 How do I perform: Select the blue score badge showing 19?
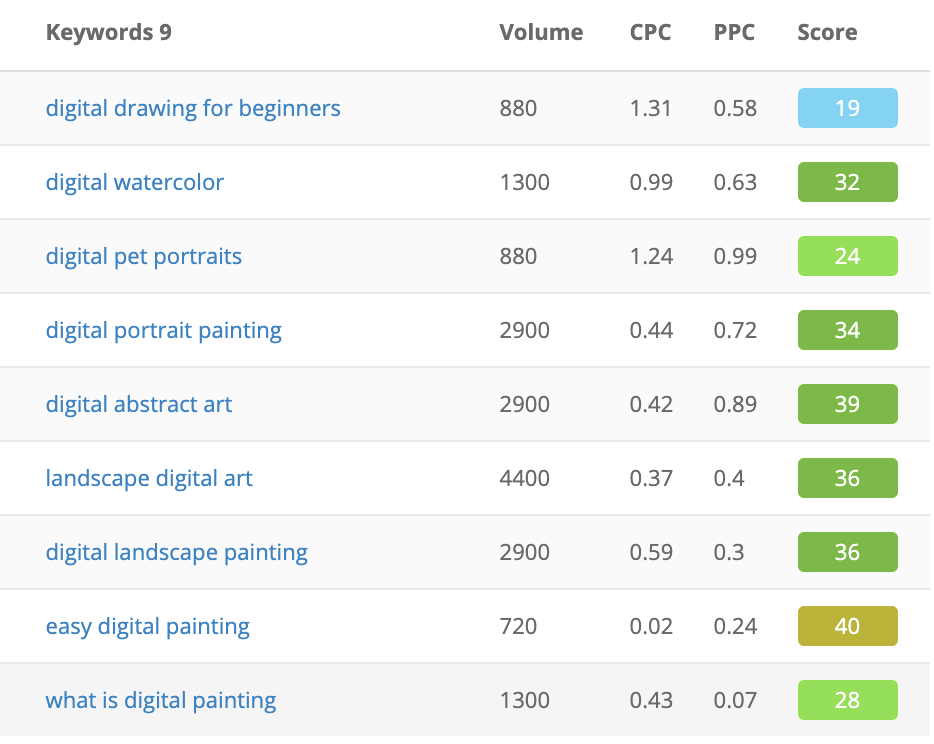coord(847,108)
